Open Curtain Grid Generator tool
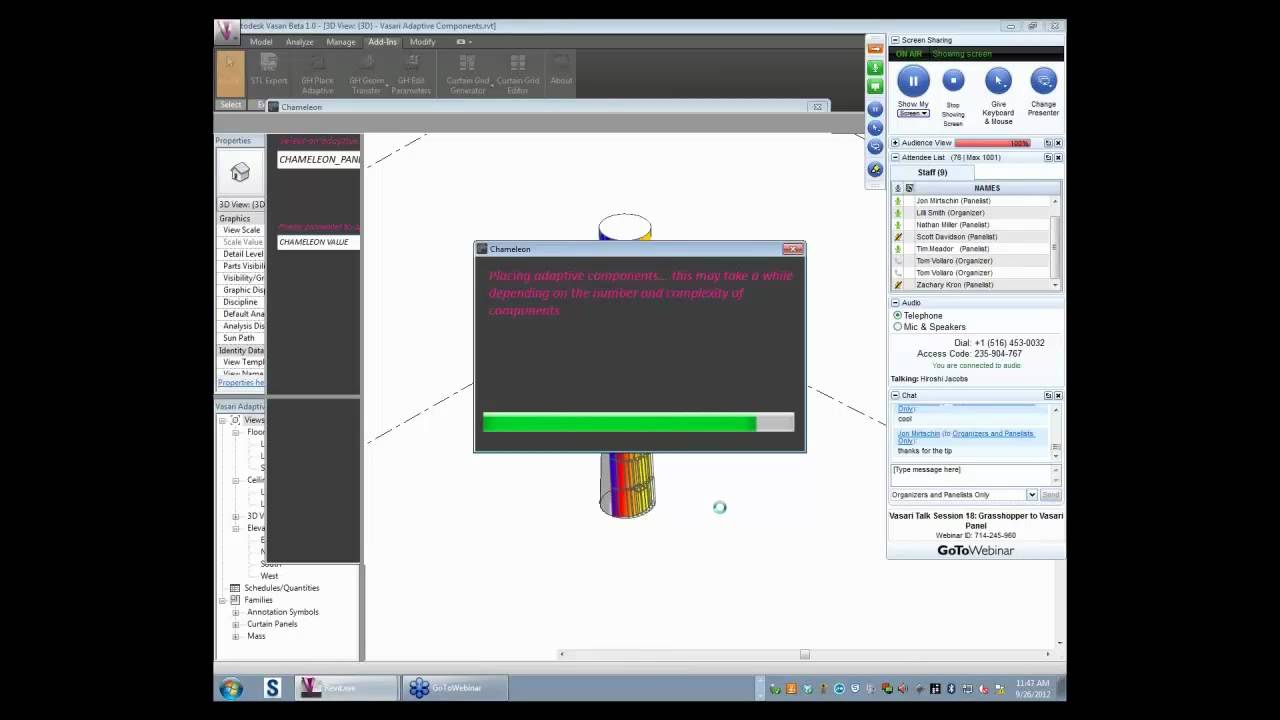The height and width of the screenshot is (720, 1280). click(x=467, y=64)
